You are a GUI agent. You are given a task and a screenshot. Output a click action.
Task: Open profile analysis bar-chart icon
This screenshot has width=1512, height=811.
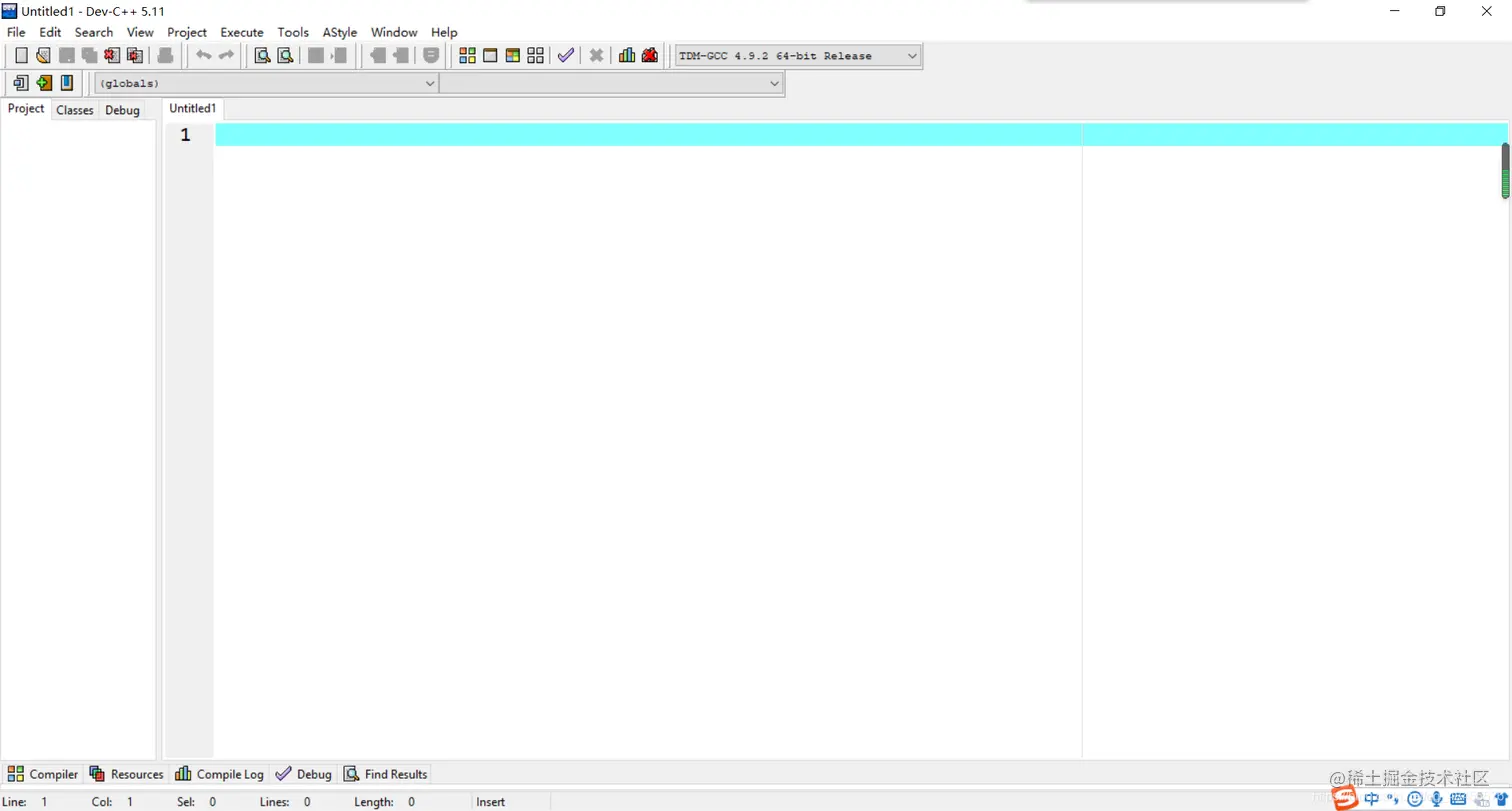[627, 56]
